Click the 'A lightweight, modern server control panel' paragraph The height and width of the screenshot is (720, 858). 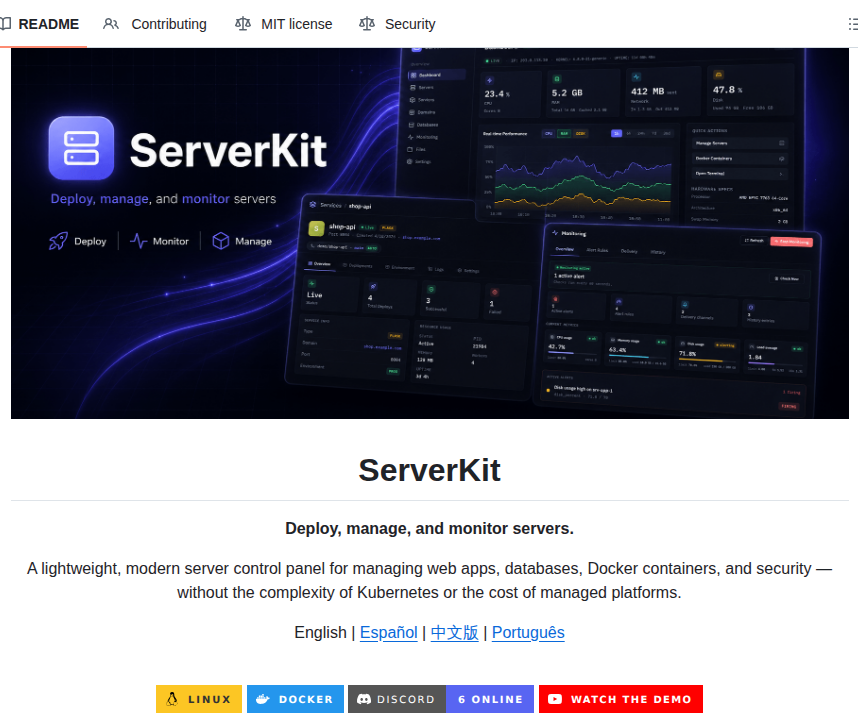click(x=430, y=580)
